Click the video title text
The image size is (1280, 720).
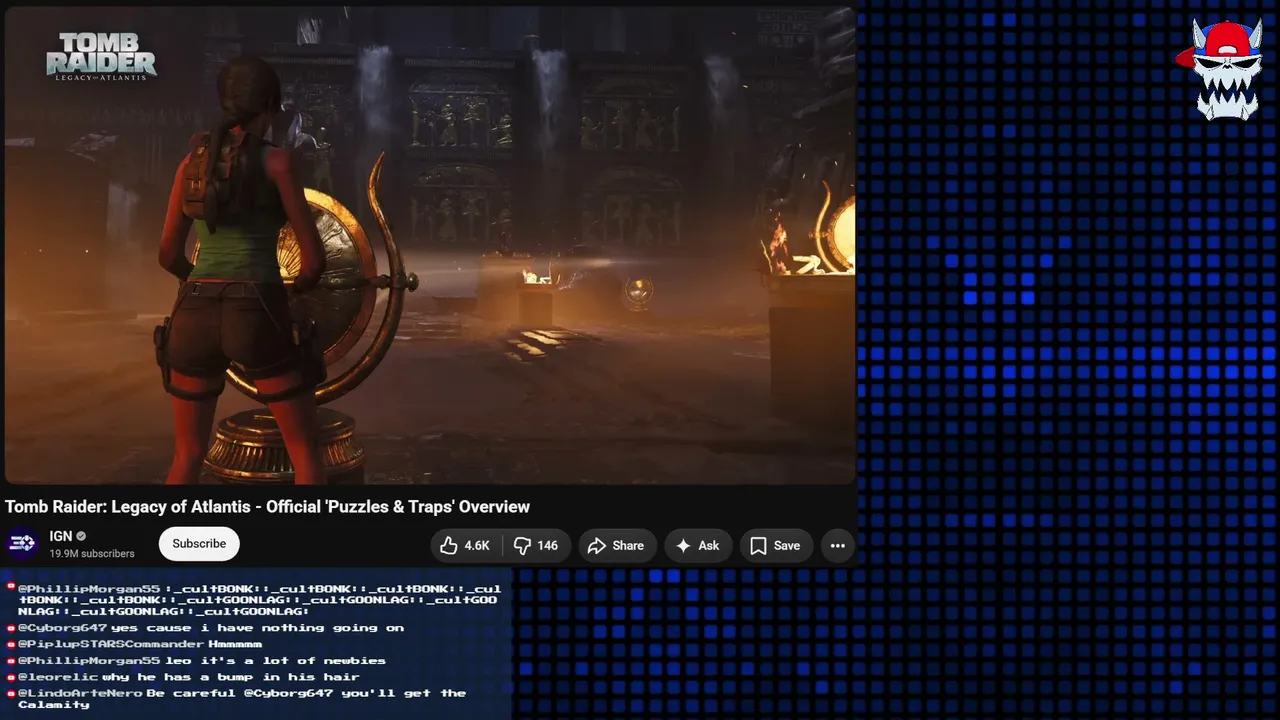(x=267, y=507)
